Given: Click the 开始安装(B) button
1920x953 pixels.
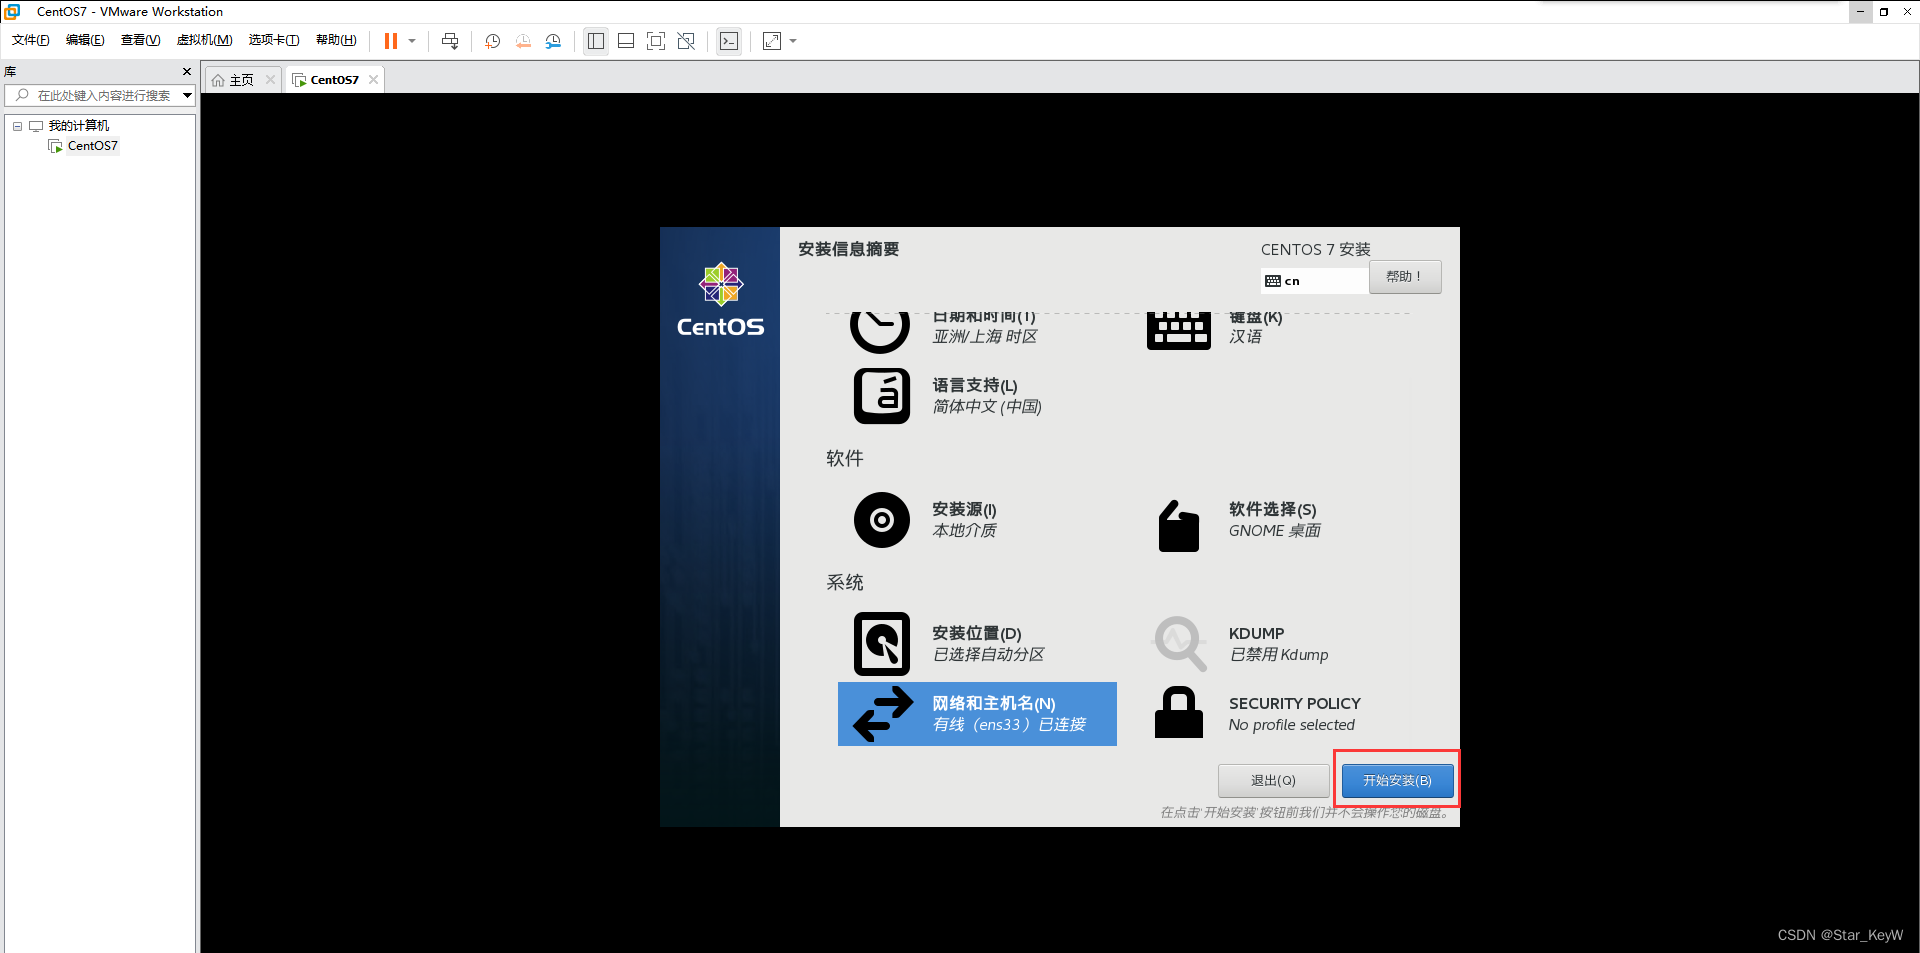Looking at the screenshot, I should 1396,780.
